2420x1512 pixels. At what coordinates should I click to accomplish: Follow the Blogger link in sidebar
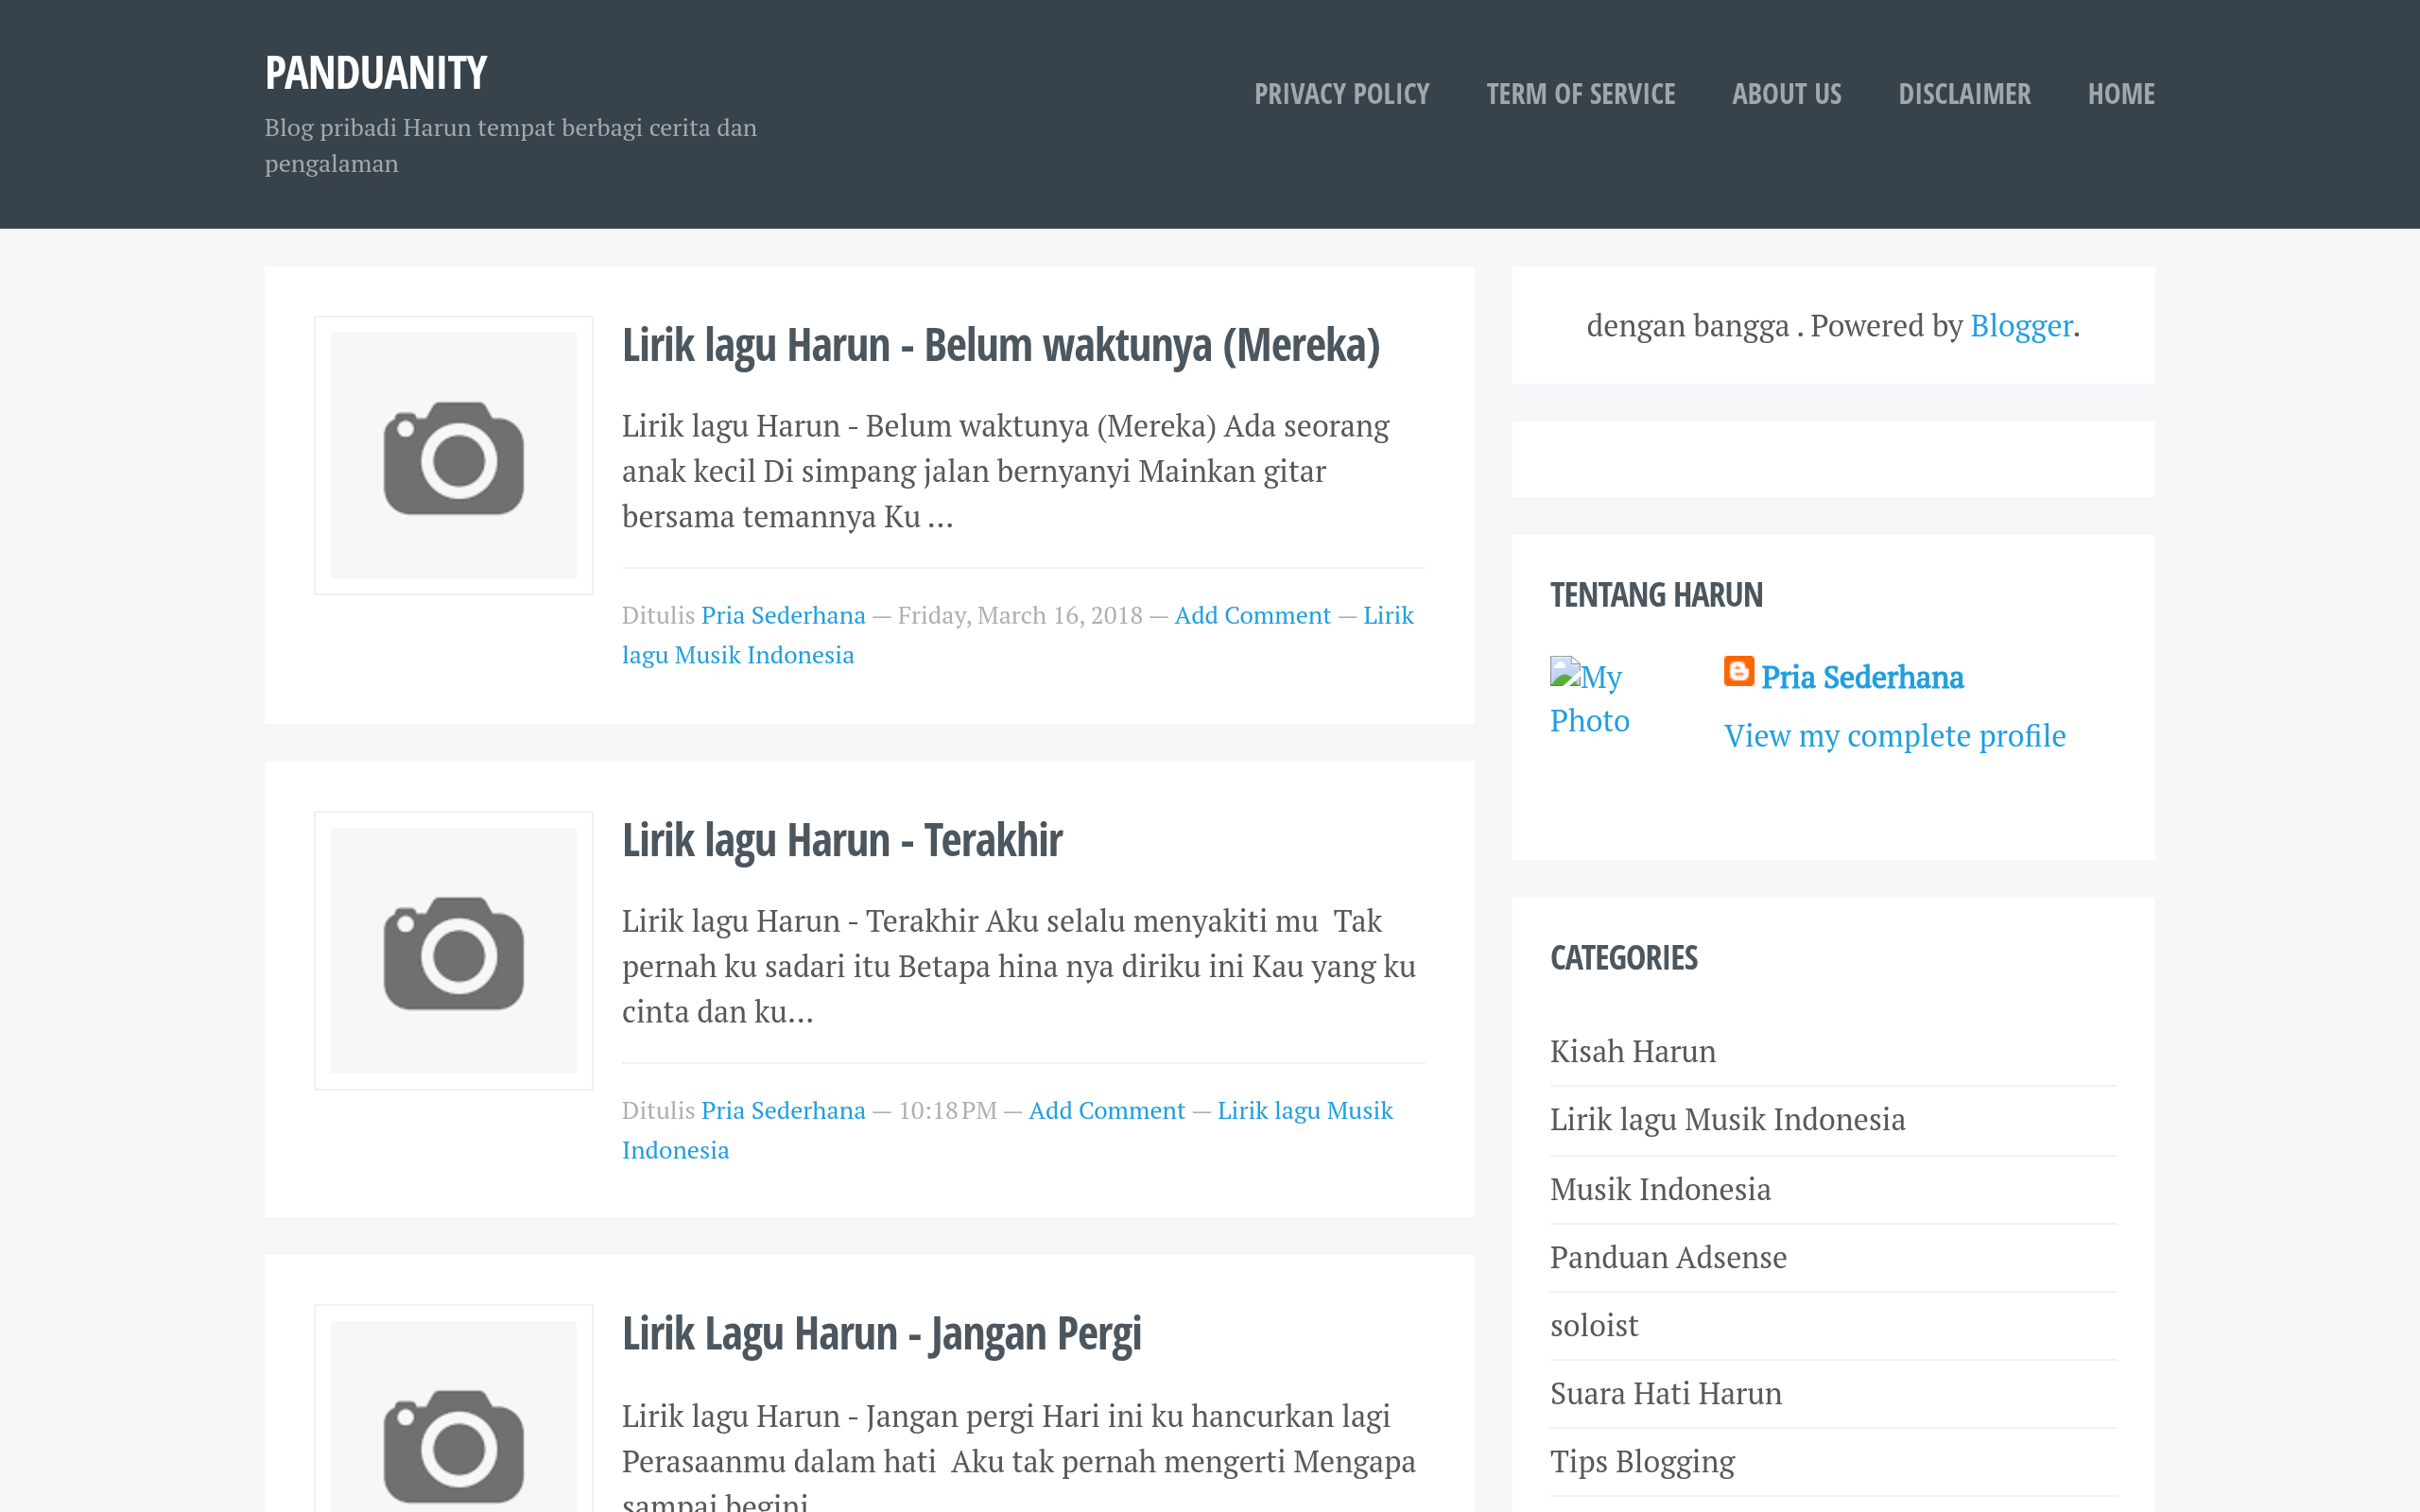click(x=2021, y=326)
